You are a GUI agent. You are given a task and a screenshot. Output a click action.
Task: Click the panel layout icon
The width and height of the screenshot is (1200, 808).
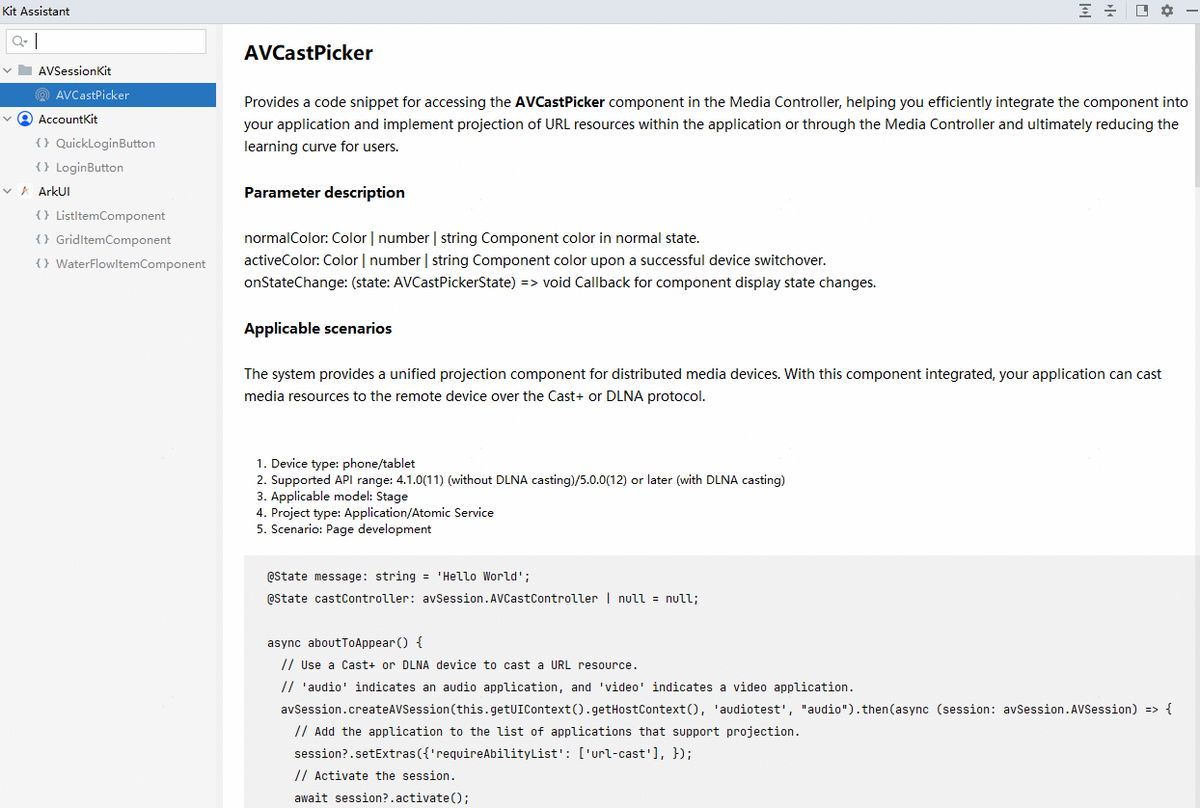pyautogui.click(x=1142, y=10)
